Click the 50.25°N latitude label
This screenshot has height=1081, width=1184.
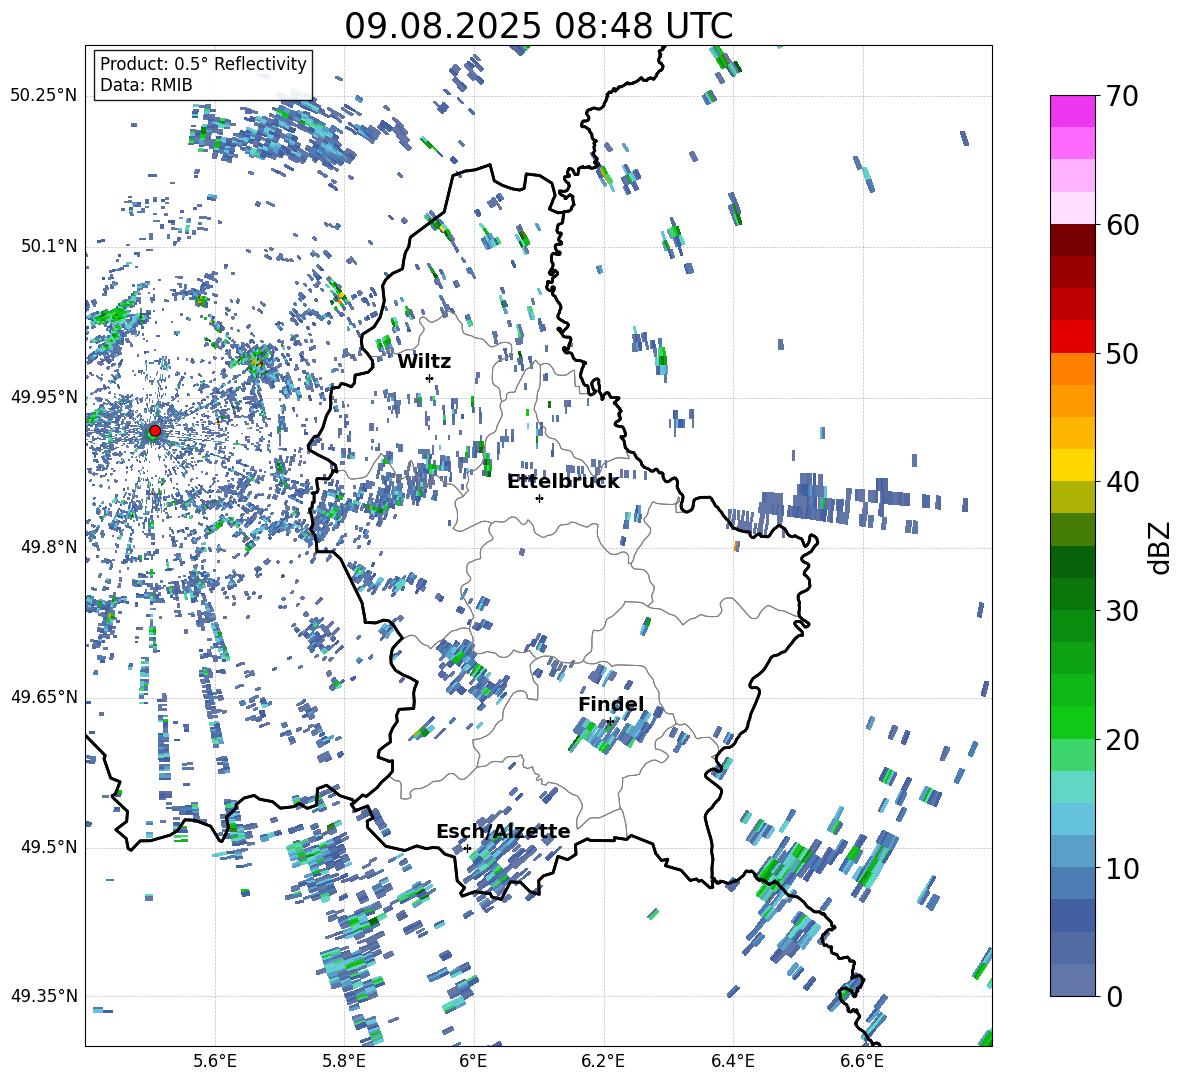click(44, 96)
